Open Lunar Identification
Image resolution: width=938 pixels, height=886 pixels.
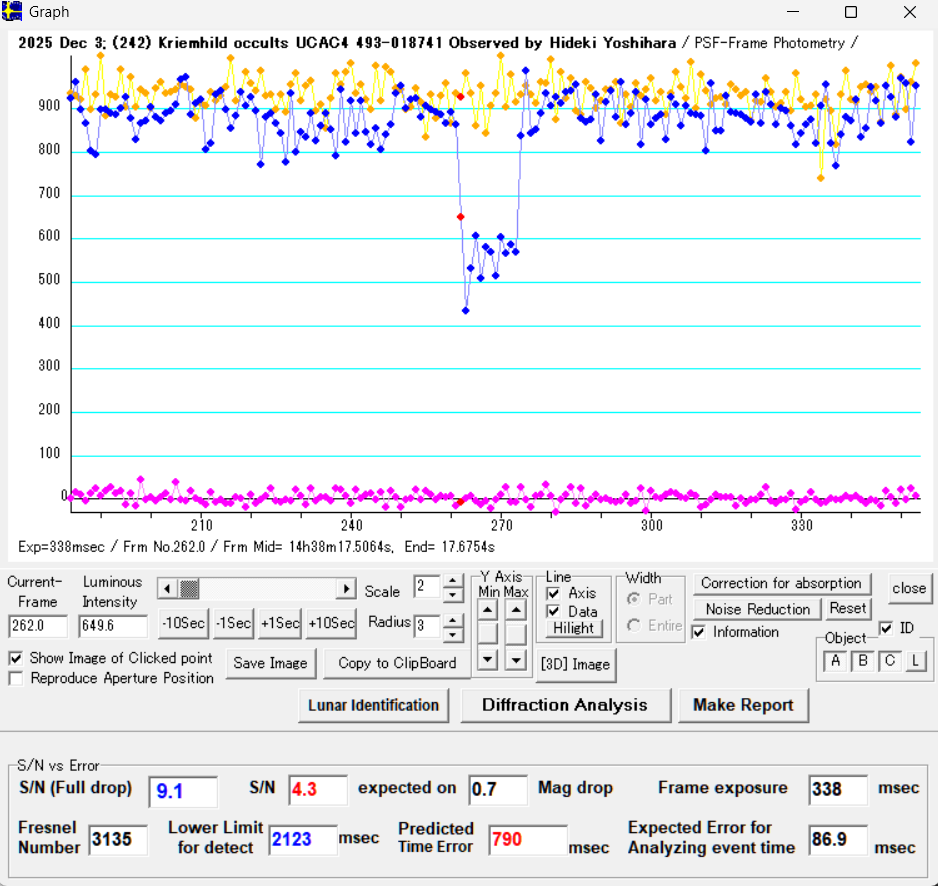pos(373,705)
